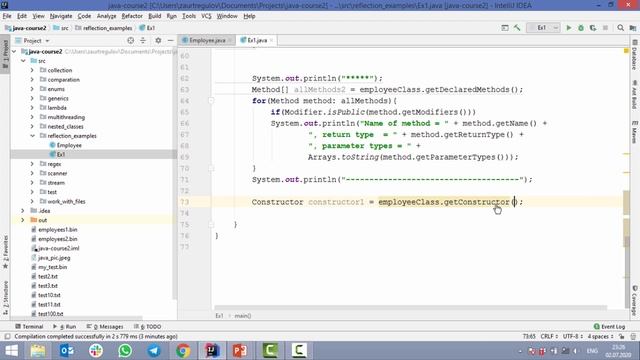Click the locate/scroll-from-source target icon in Project panel
The width and height of the screenshot is (640, 360).
pos(131,40)
